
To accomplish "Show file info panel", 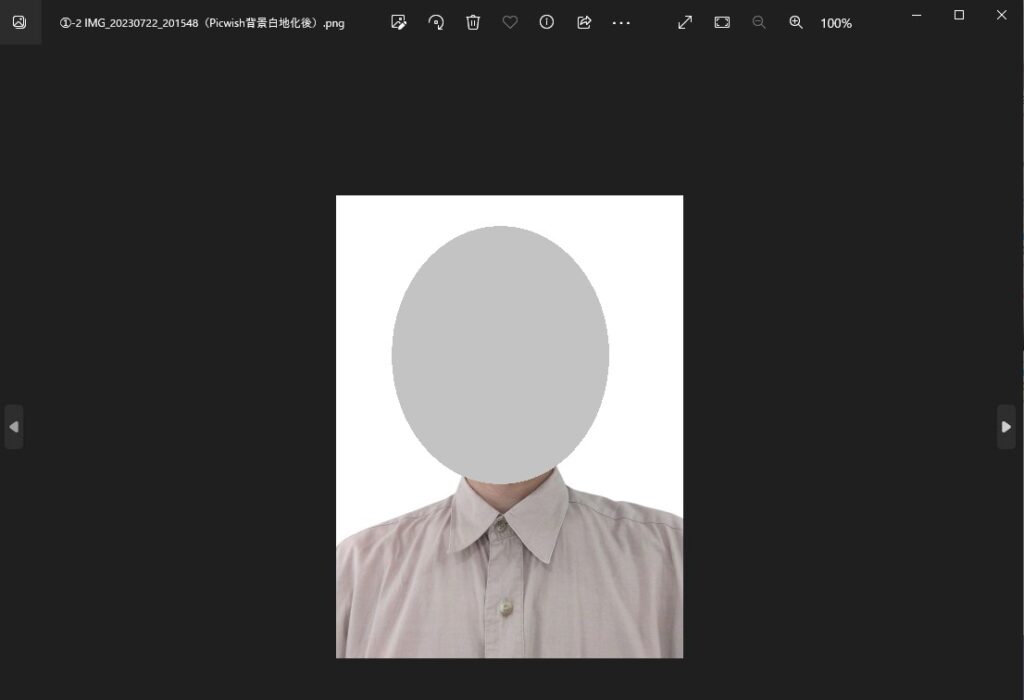I will pos(547,22).
